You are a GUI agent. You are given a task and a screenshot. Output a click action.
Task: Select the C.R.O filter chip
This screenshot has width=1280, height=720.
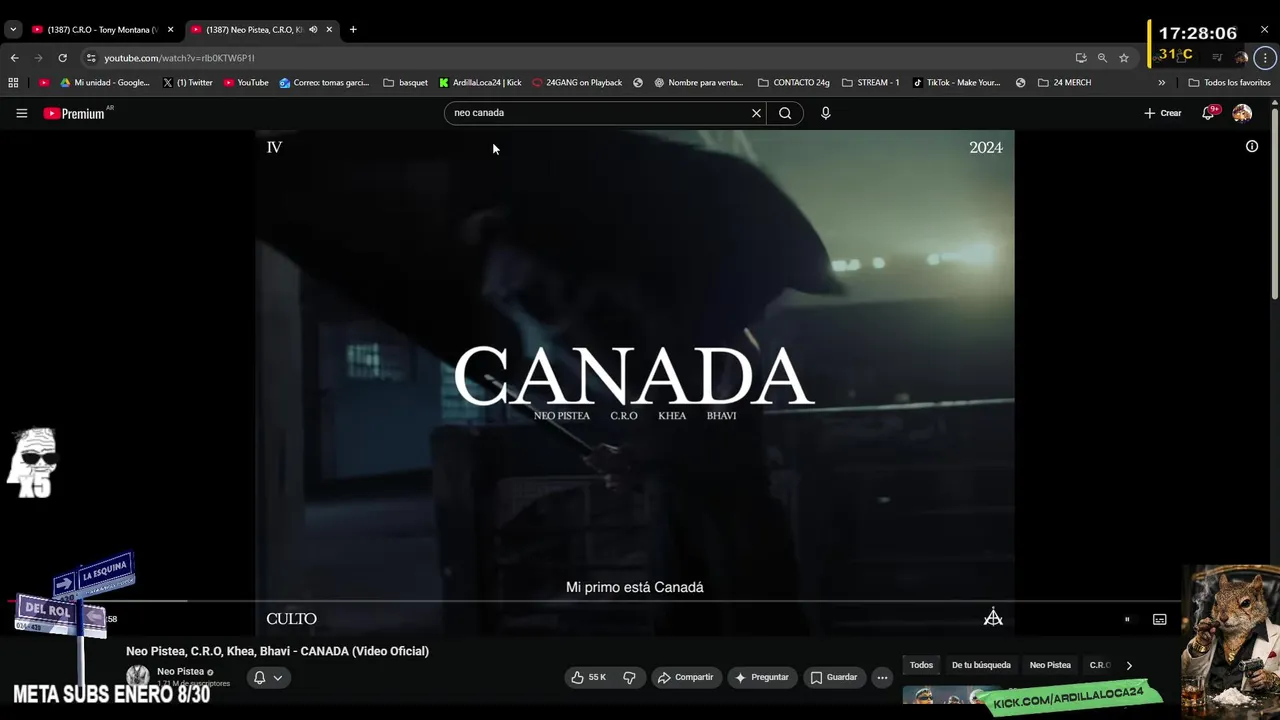tap(1099, 665)
